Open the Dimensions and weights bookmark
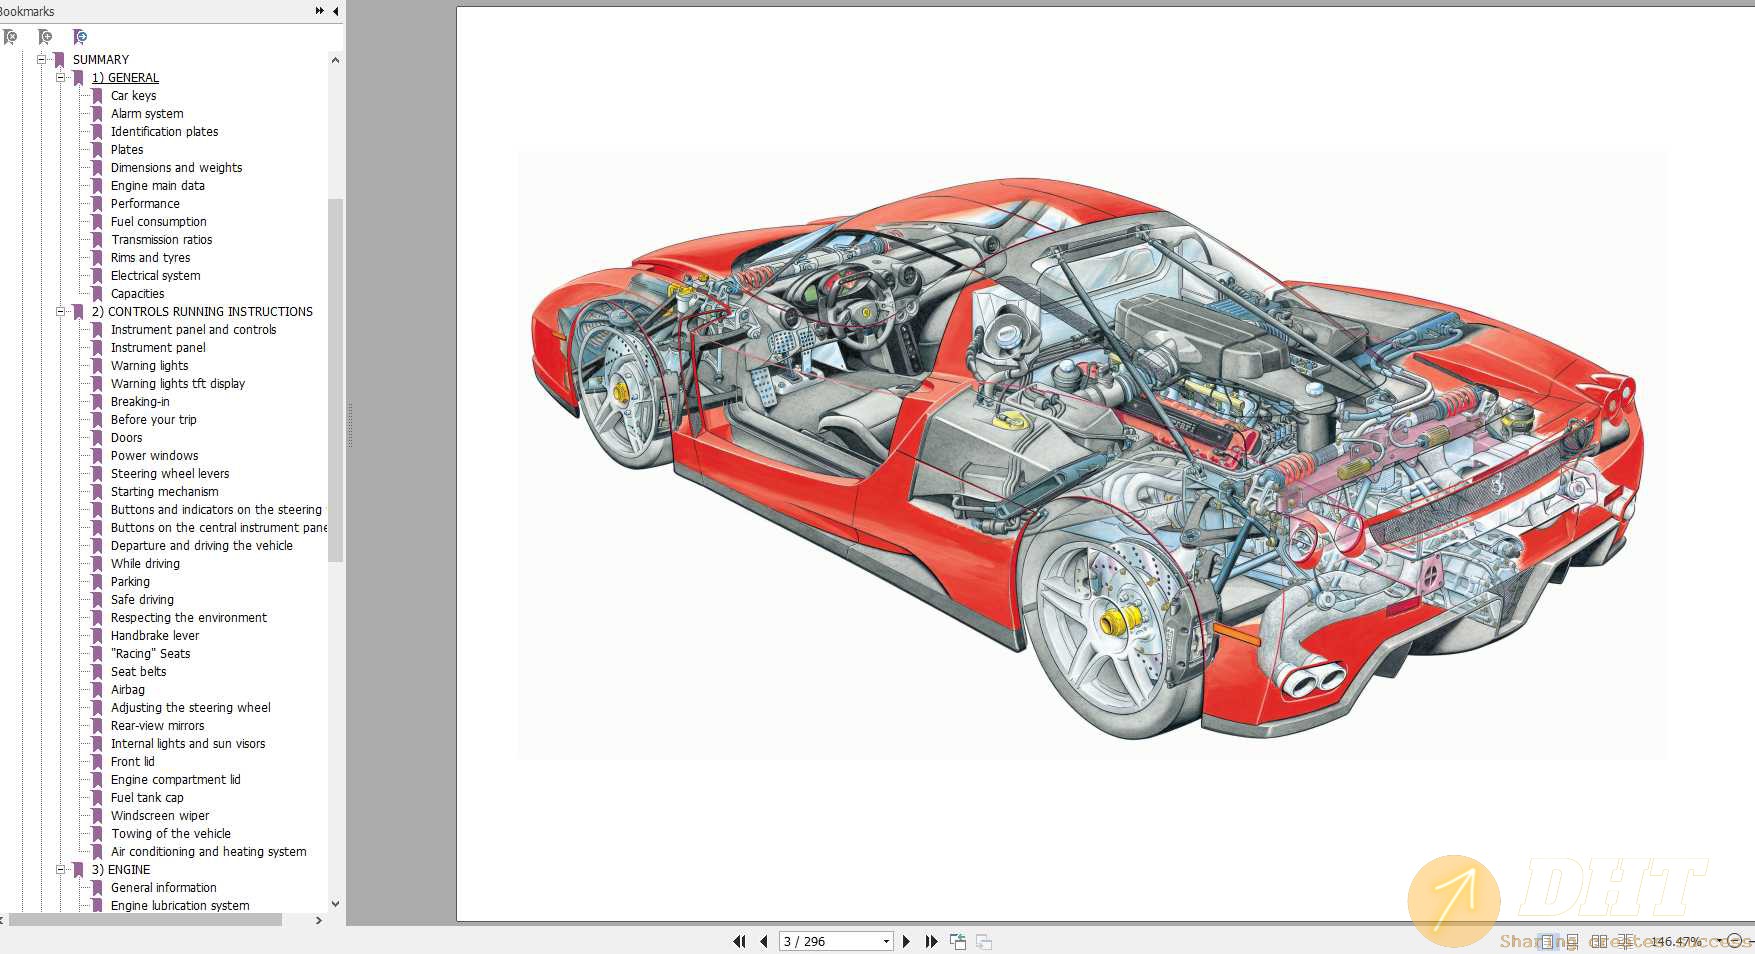Image resolution: width=1755 pixels, height=954 pixels. click(x=176, y=167)
